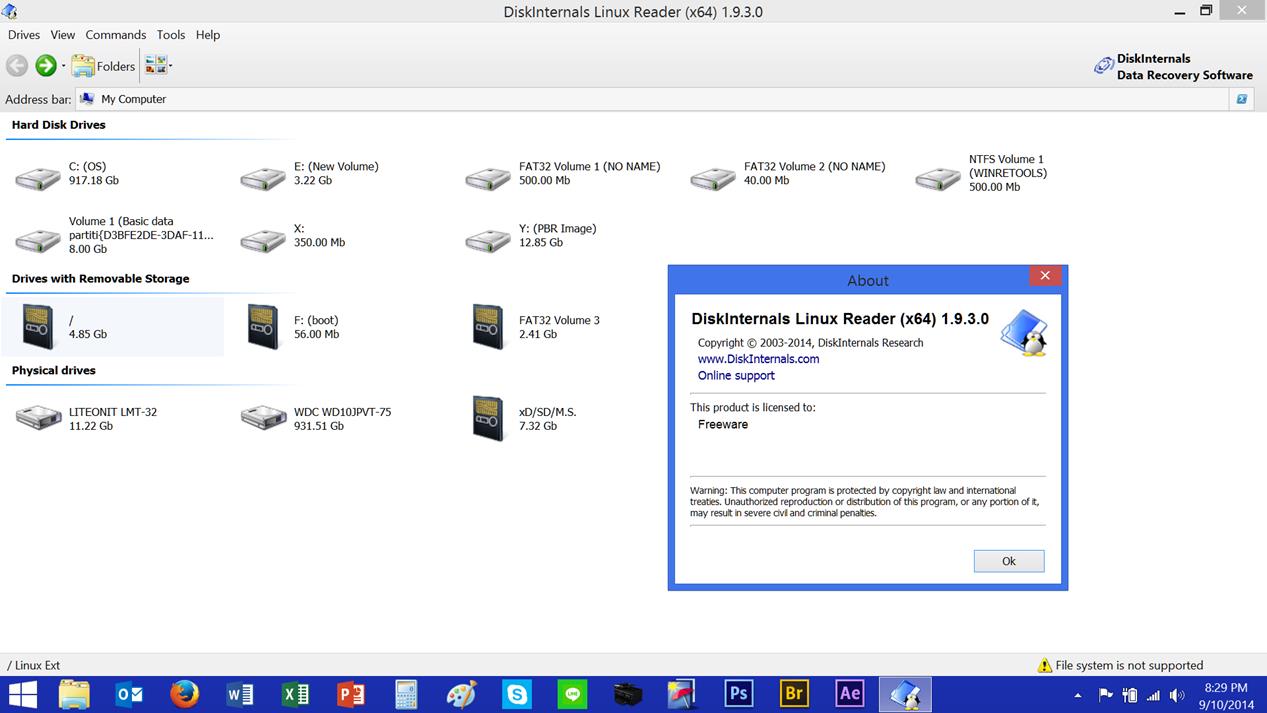Select the E: (New Volume) drive
Viewport: 1267px width, 713px height.
click(x=310, y=174)
